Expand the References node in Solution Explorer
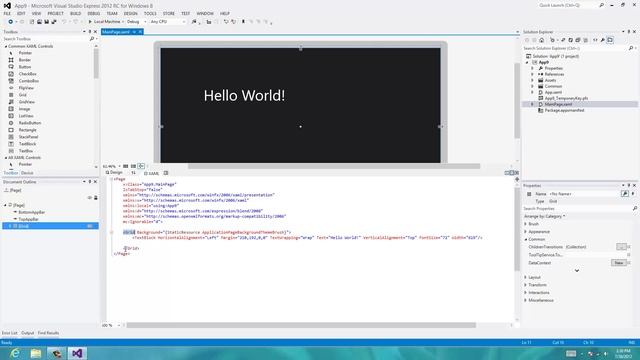 tap(532, 74)
